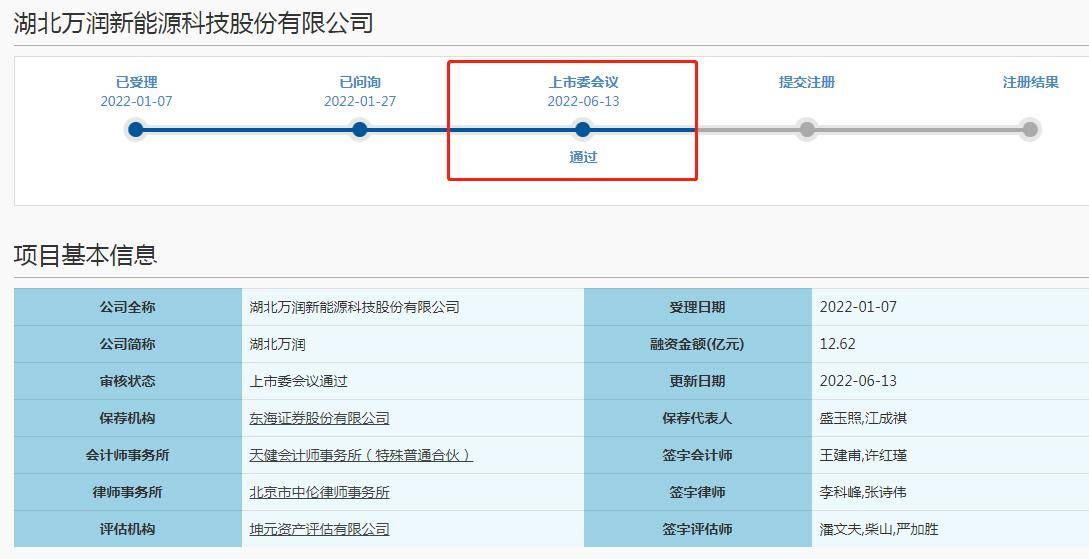Image resolution: width=1089 pixels, height=559 pixels.
Task: Click the 签字会计师 header cell
Action: pyautogui.click(x=698, y=455)
